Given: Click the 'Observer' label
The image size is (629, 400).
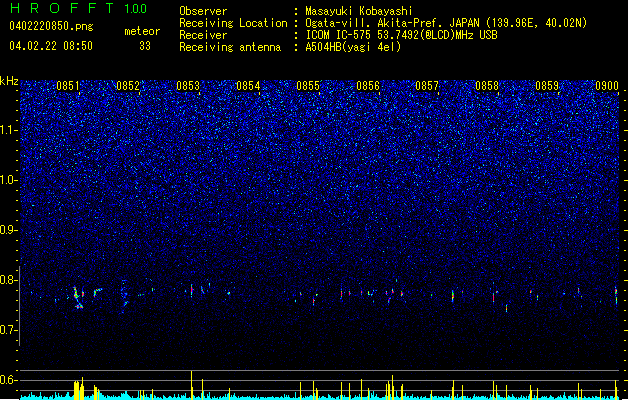Looking at the screenshot, I should [x=203, y=11].
